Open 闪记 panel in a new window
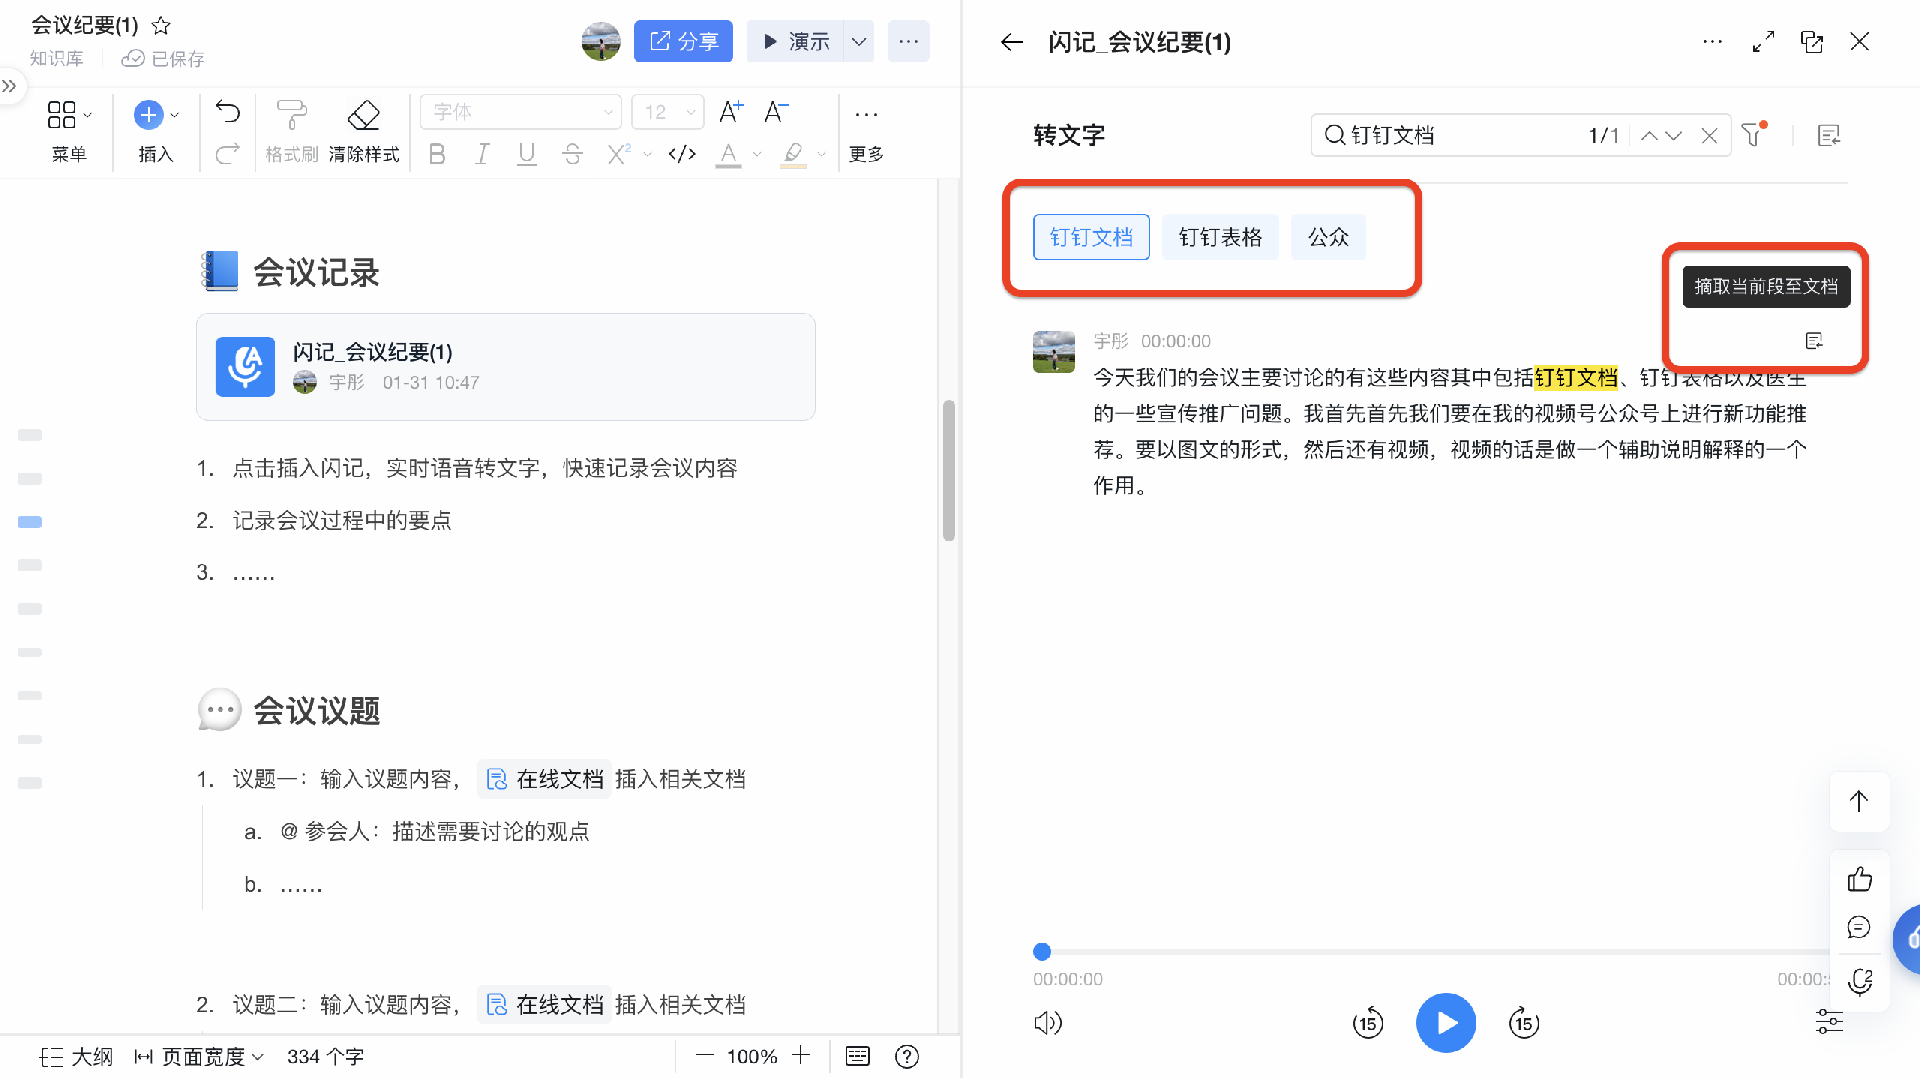 1812,42
